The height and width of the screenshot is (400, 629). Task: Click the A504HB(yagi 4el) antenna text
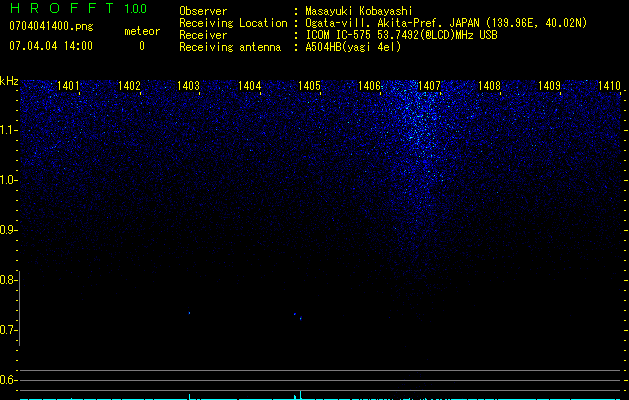[x=353, y=47]
